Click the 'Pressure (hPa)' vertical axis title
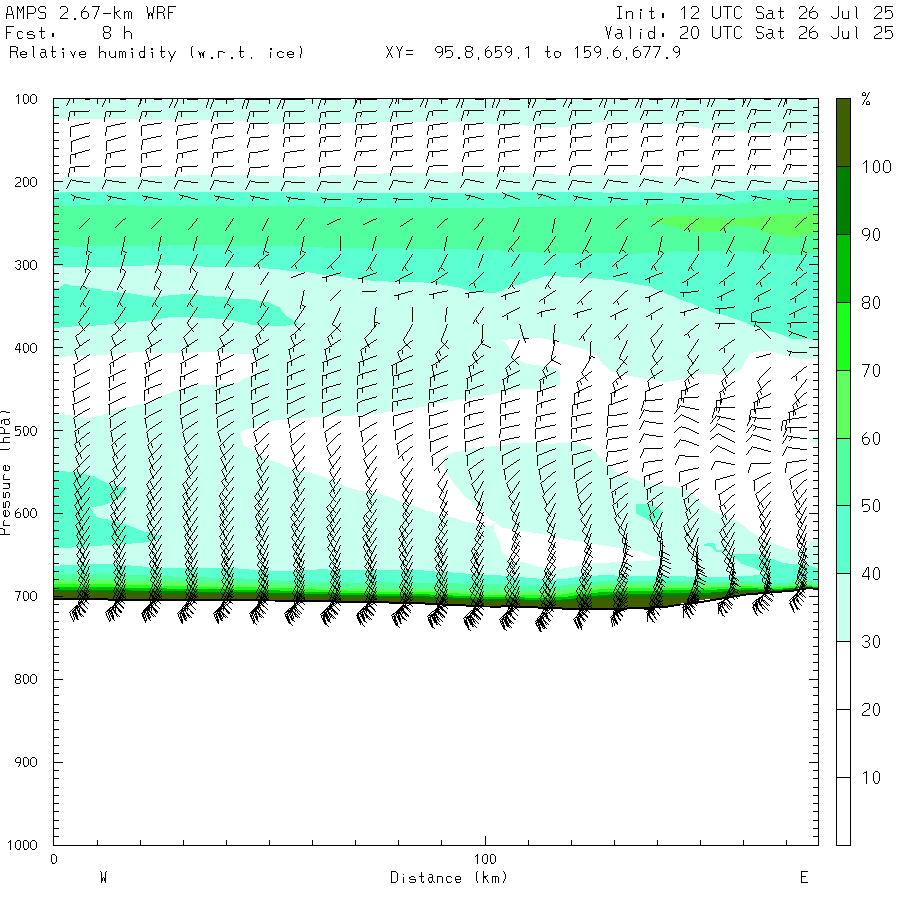The width and height of the screenshot is (900, 900). click(6, 472)
